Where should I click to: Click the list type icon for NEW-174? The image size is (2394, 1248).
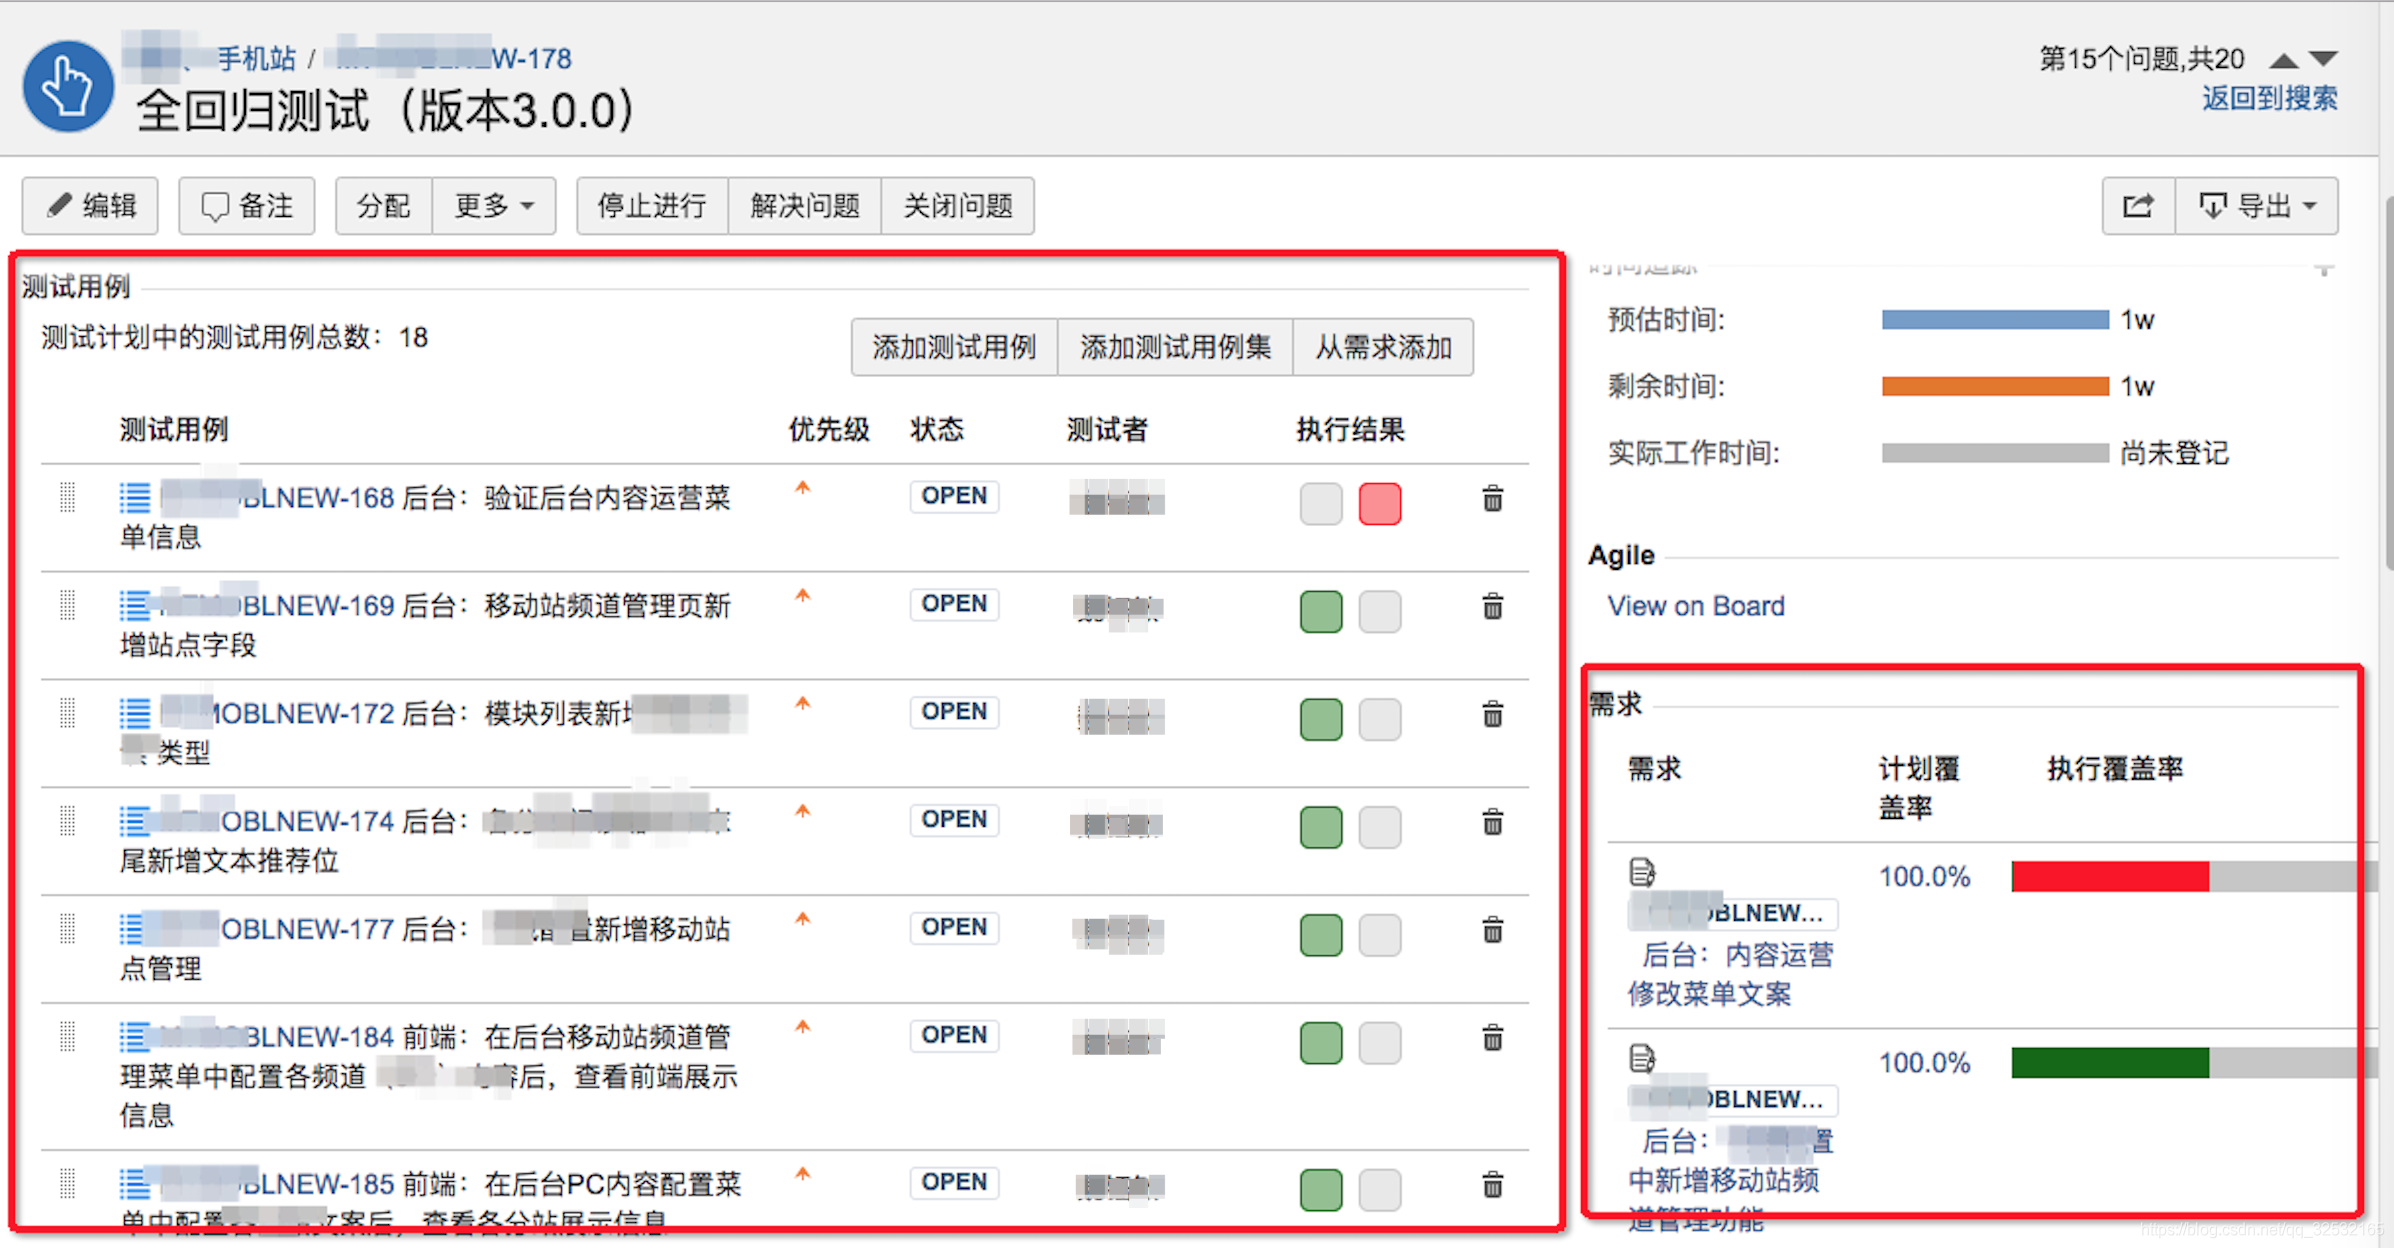134,822
